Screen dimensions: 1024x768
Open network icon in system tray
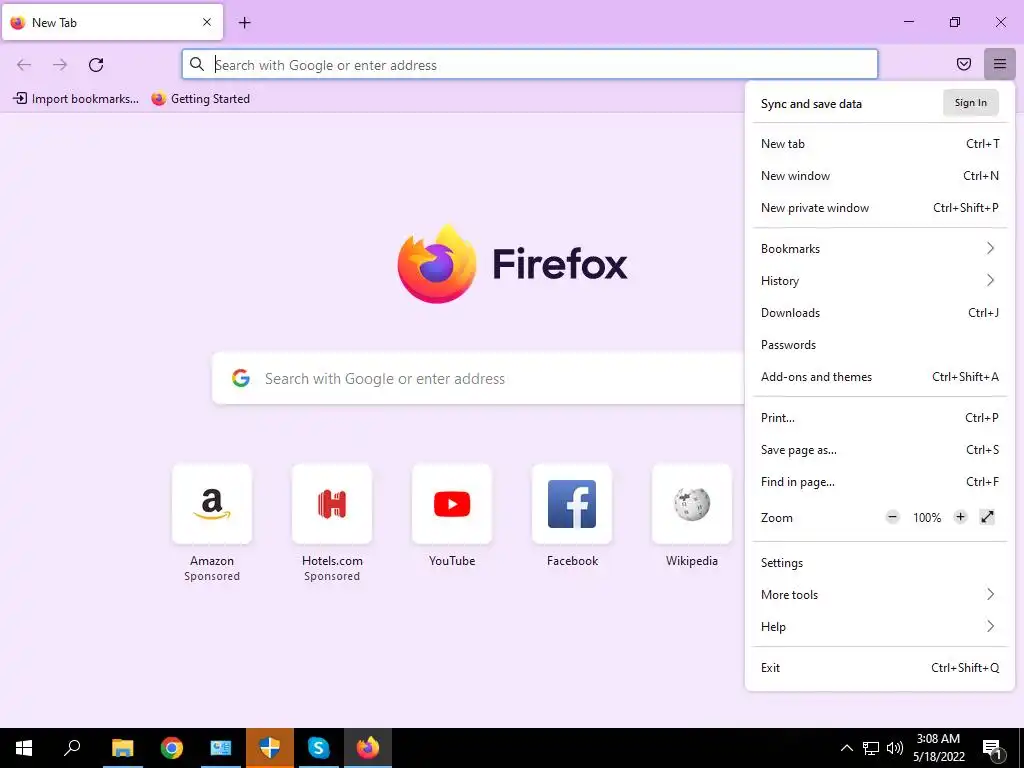tap(871, 748)
